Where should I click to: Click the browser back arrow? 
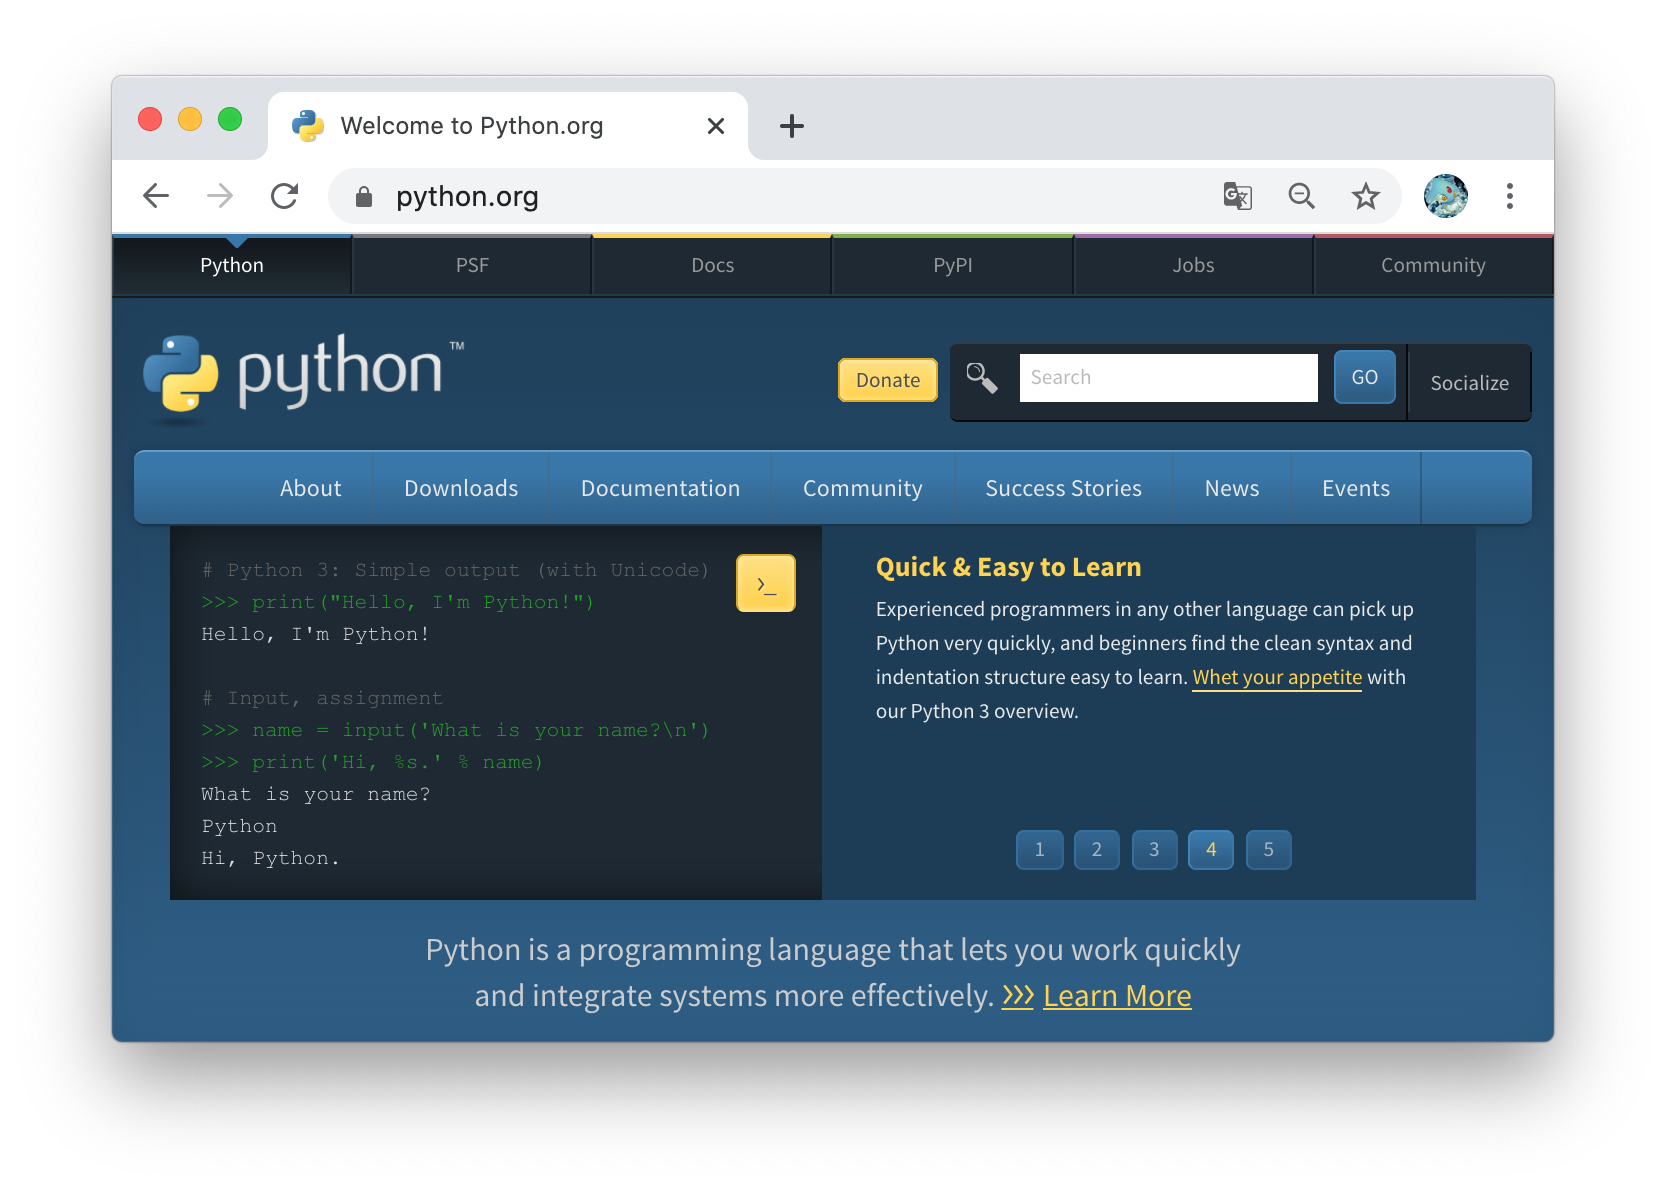click(x=156, y=196)
